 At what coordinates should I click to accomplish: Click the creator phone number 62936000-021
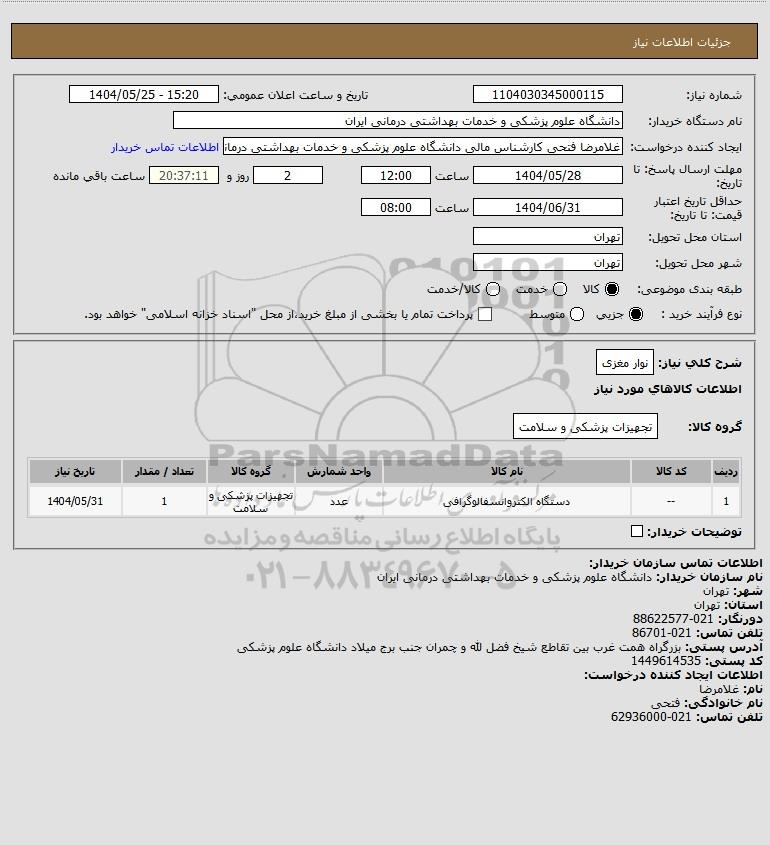coord(651,717)
